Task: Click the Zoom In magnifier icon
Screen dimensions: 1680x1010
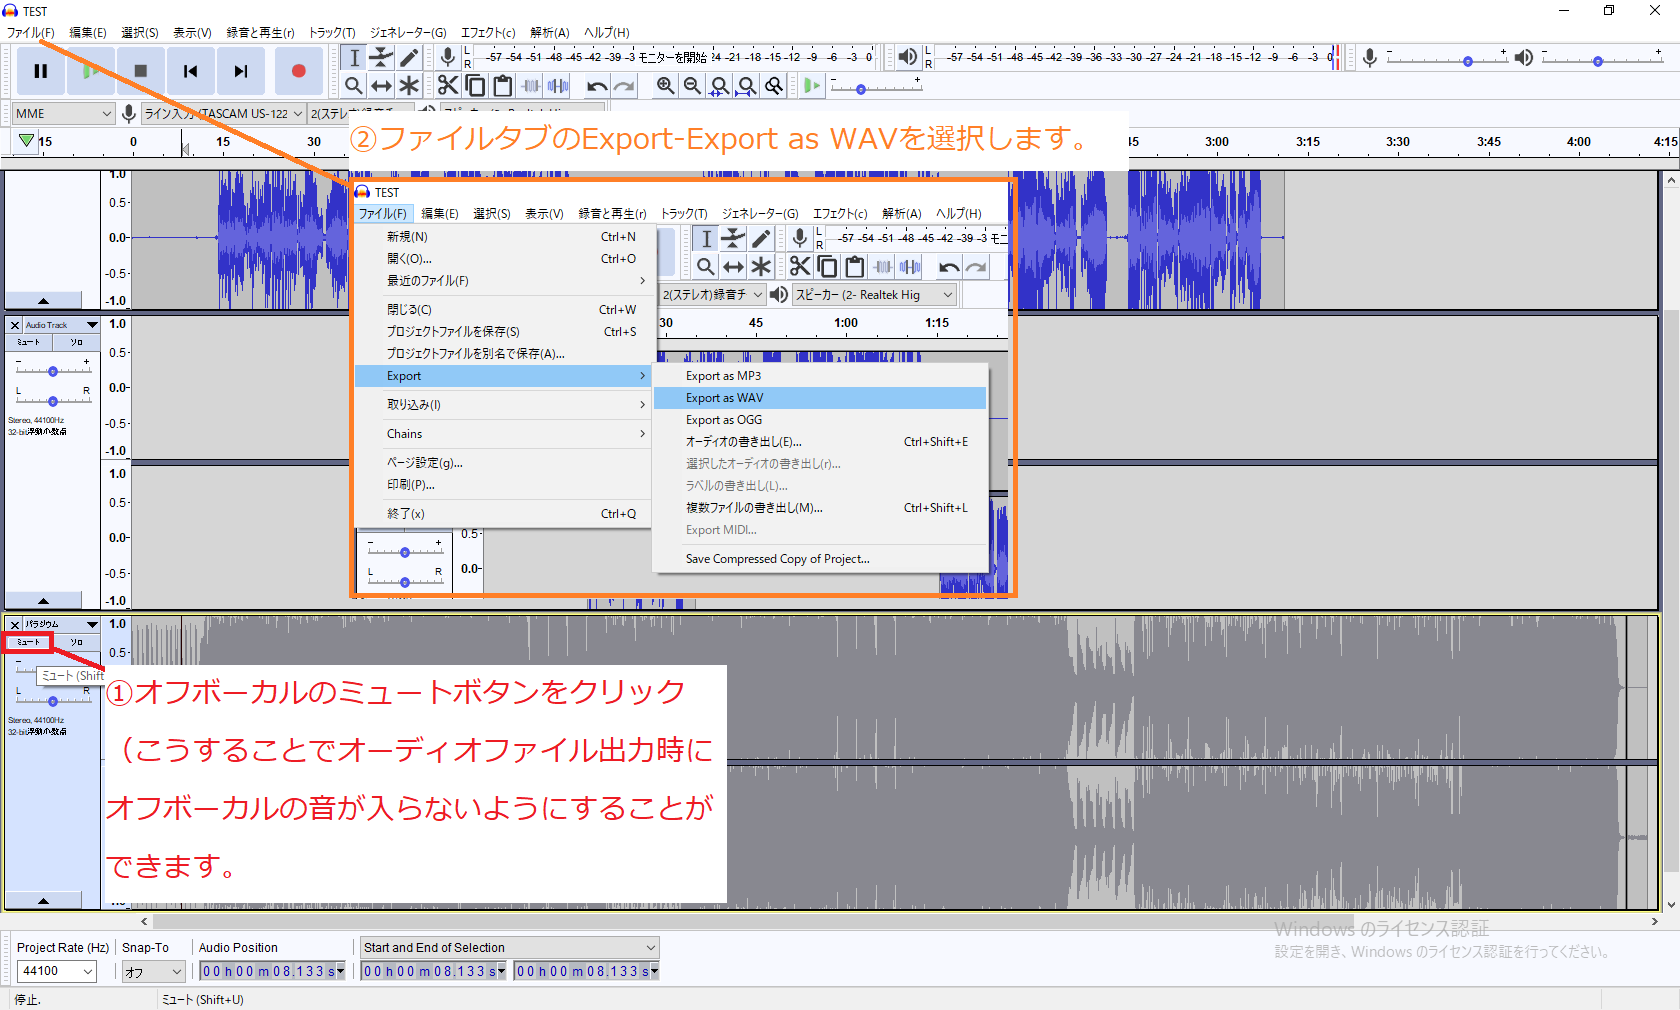Action: (665, 86)
